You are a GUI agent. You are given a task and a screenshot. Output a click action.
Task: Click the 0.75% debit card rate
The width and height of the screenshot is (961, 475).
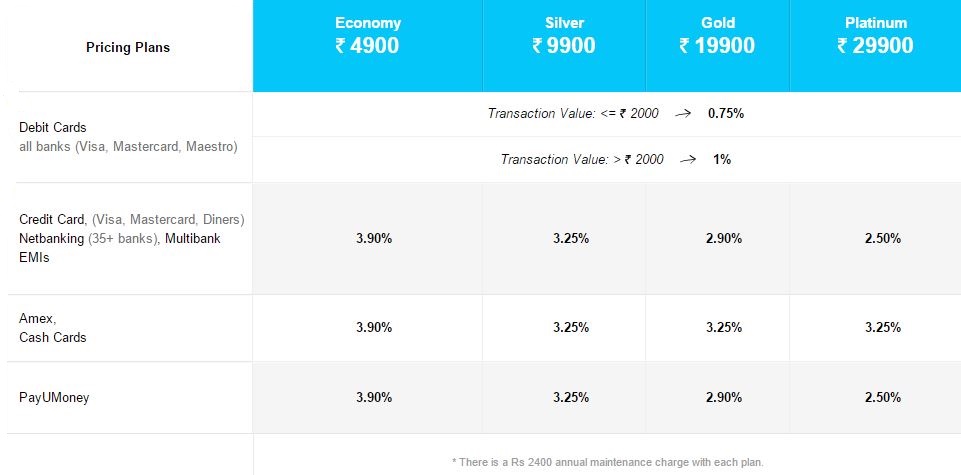click(726, 113)
